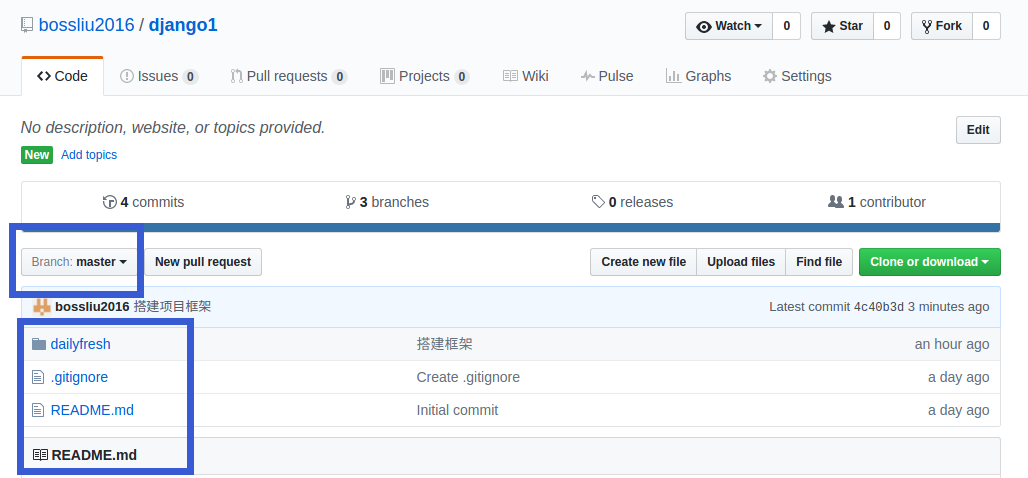Click the New pull request button
Image resolution: width=1028 pixels, height=478 pixels.
pos(203,262)
